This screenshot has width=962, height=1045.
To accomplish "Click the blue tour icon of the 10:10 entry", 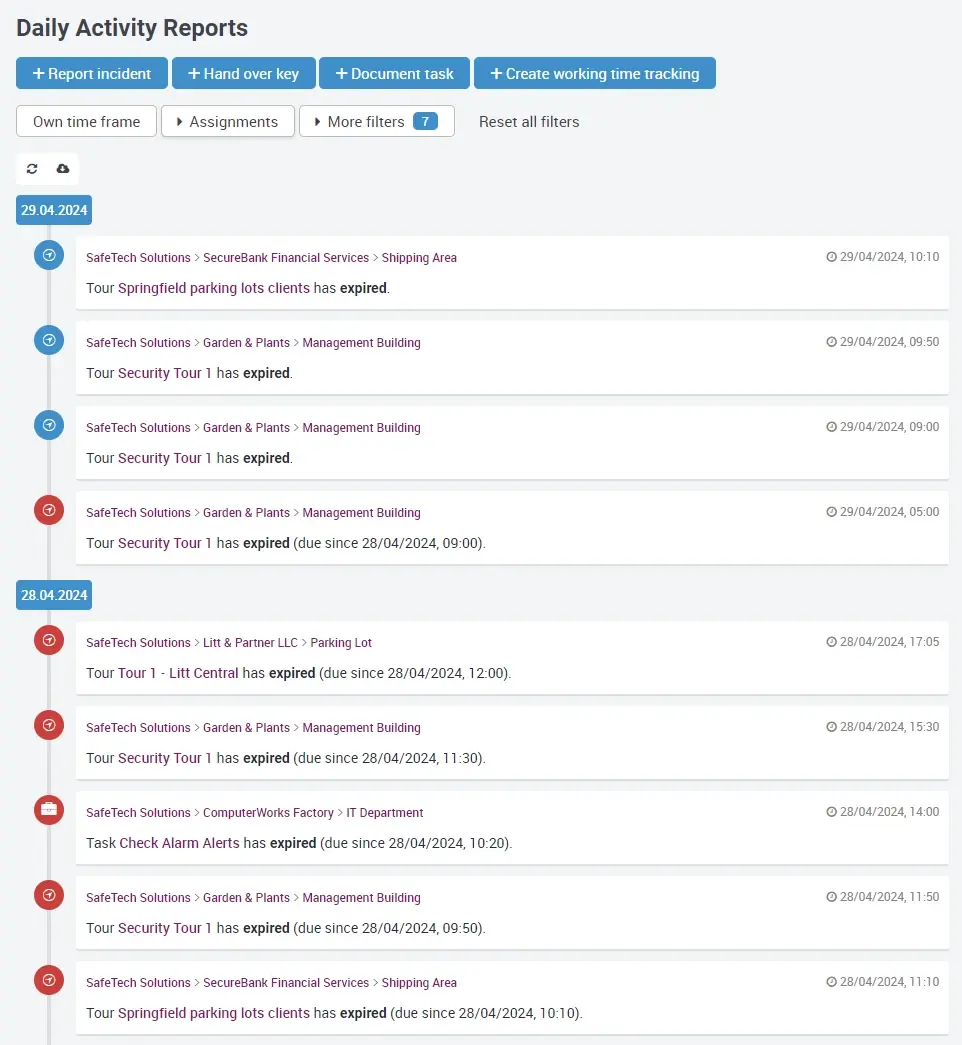I will [x=49, y=256].
